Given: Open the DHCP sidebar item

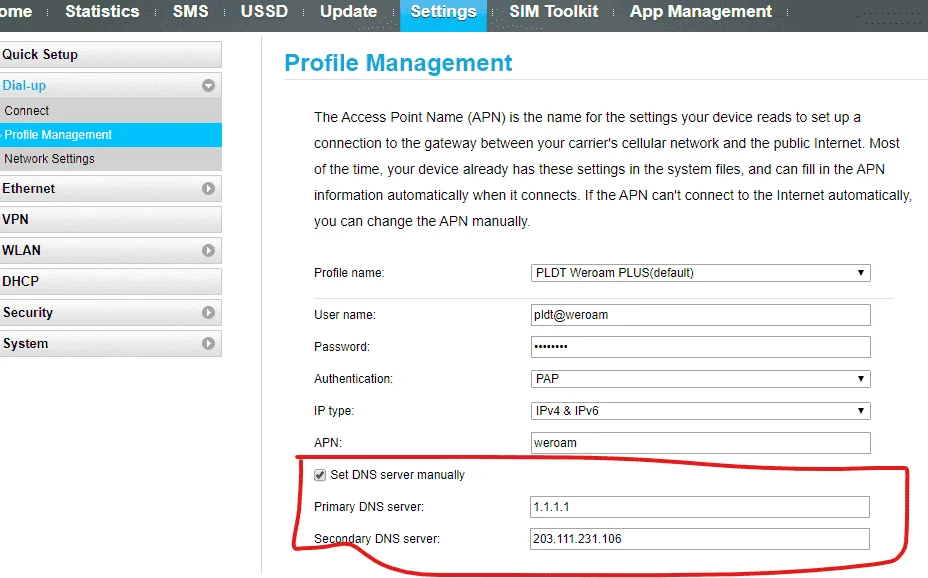Looking at the screenshot, I should (111, 281).
